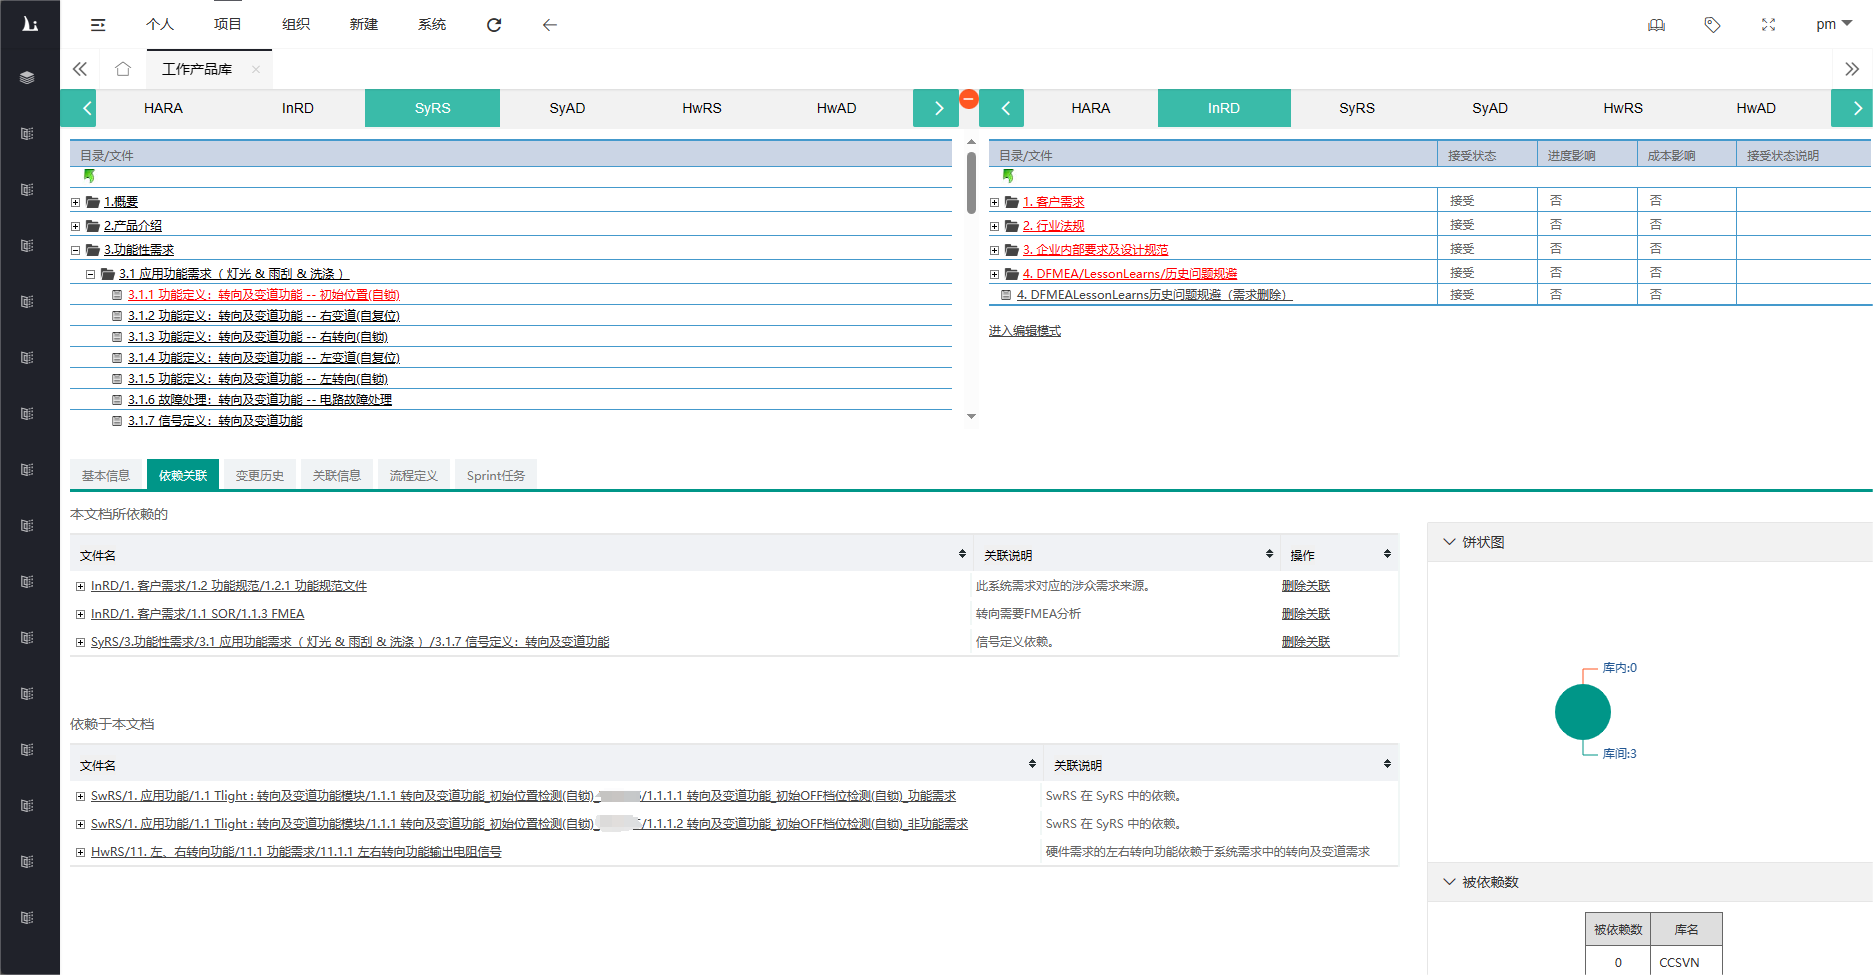1873x975 pixels.
Task: Collapse the 饼状图 section
Action: pyautogui.click(x=1449, y=542)
